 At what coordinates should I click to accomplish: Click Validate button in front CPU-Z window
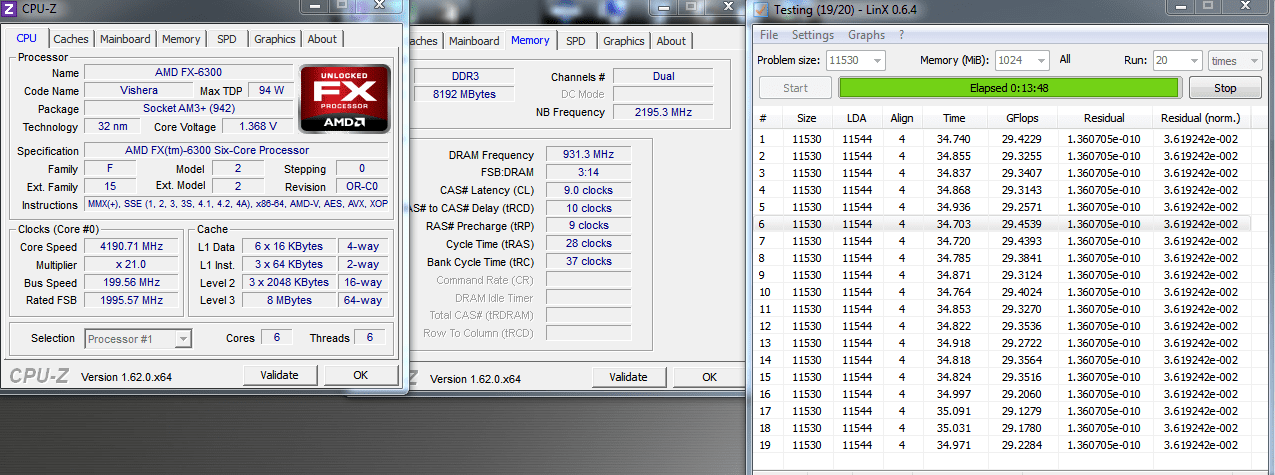[x=279, y=375]
